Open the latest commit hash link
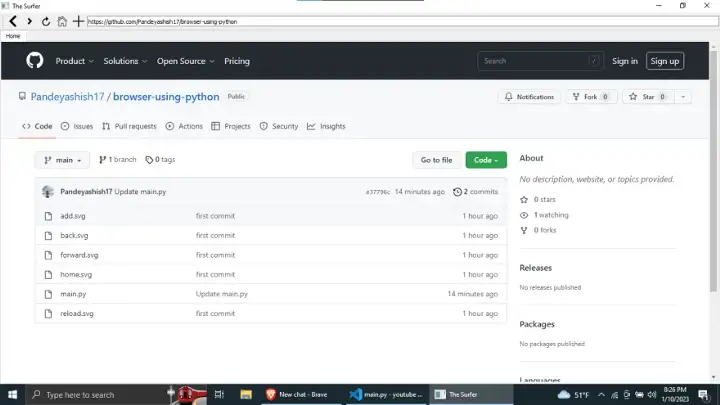The width and height of the screenshot is (720, 405). tap(377, 192)
